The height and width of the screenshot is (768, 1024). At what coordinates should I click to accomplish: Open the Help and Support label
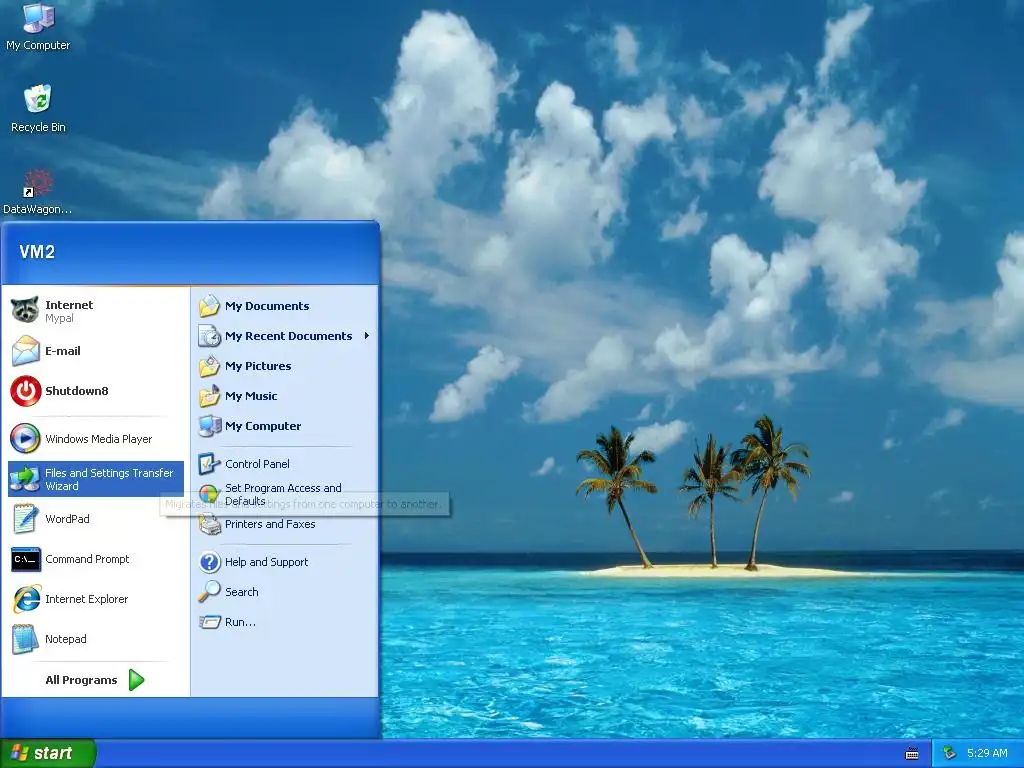tap(266, 562)
